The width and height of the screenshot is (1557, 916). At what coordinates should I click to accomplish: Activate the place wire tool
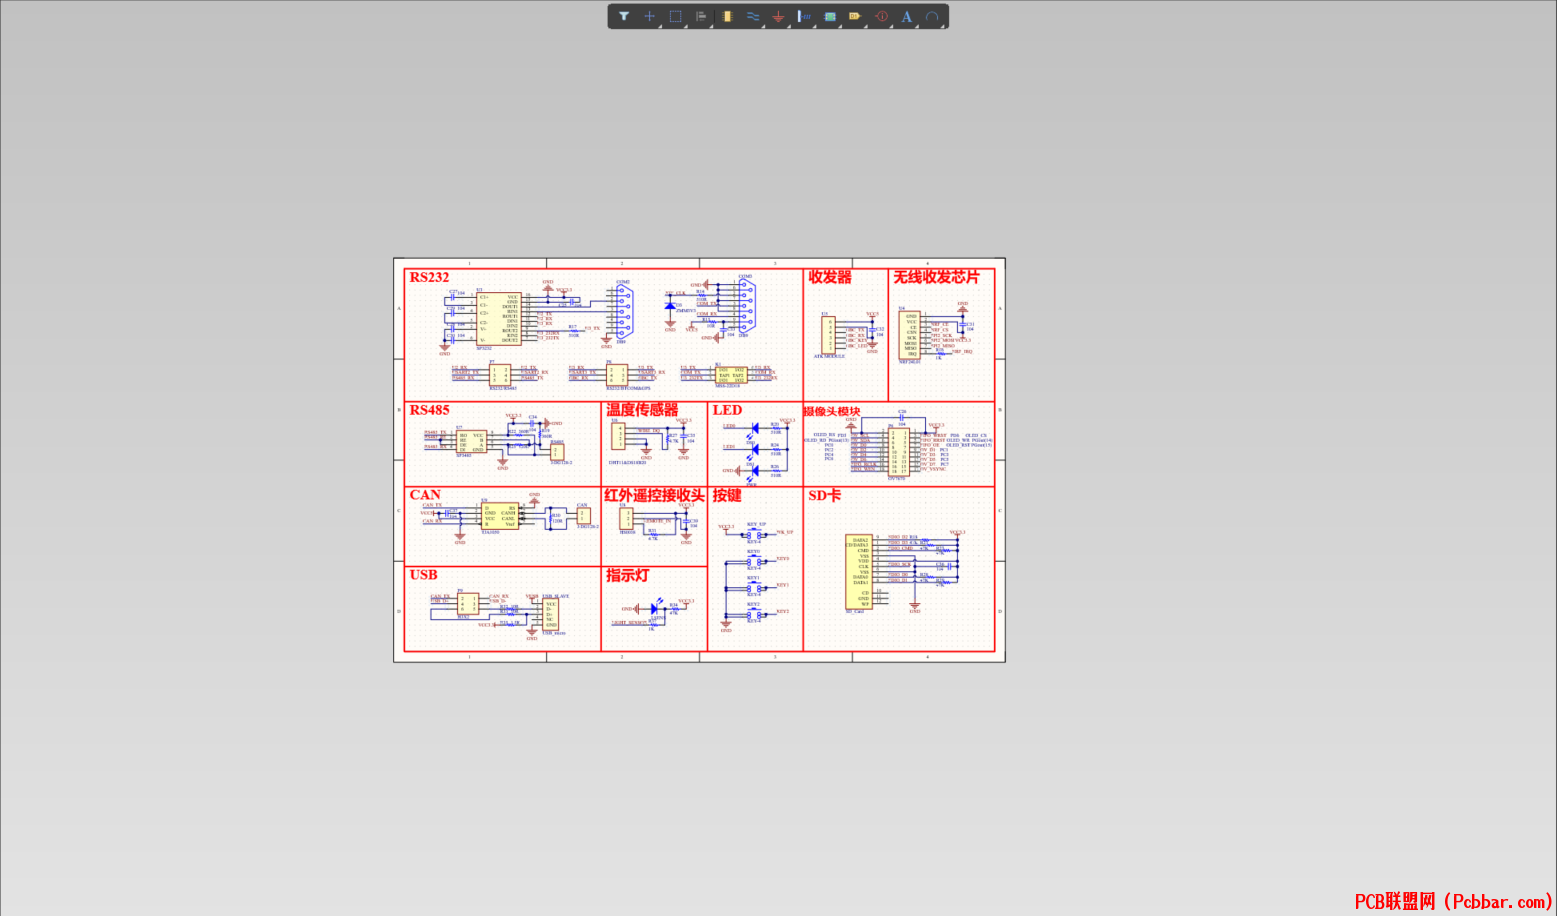(752, 16)
